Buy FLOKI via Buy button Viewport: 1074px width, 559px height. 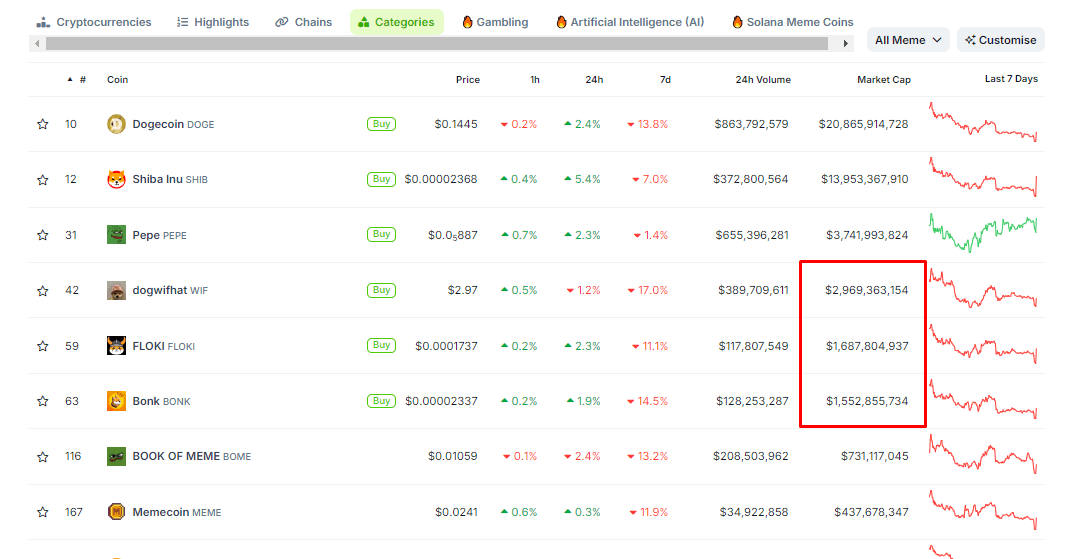pos(382,345)
